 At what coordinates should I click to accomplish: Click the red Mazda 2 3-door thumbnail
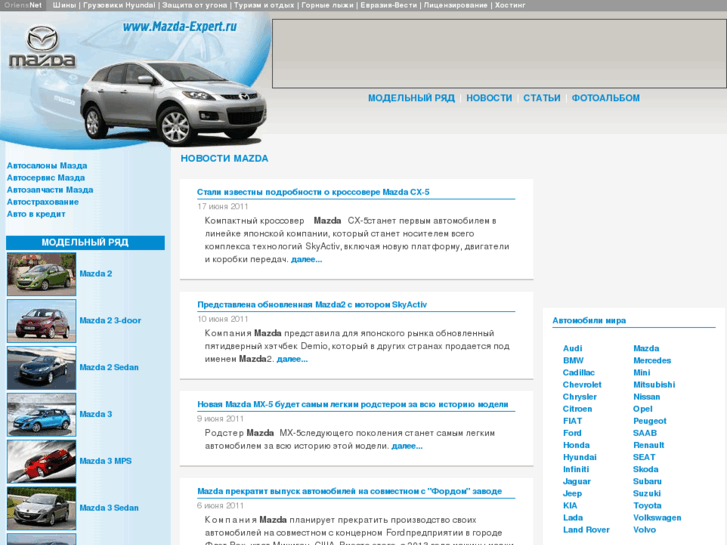pos(41,321)
